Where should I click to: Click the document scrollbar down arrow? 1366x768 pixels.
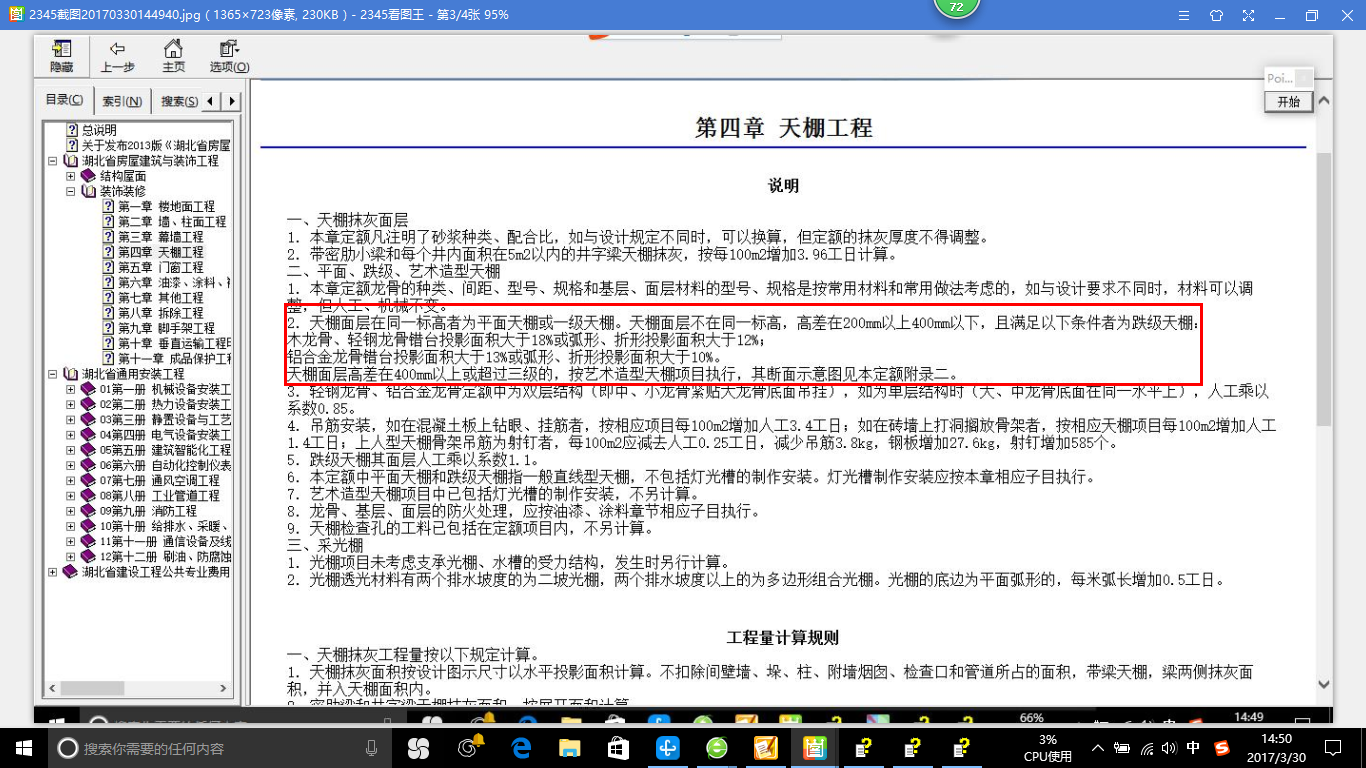tap(1323, 685)
